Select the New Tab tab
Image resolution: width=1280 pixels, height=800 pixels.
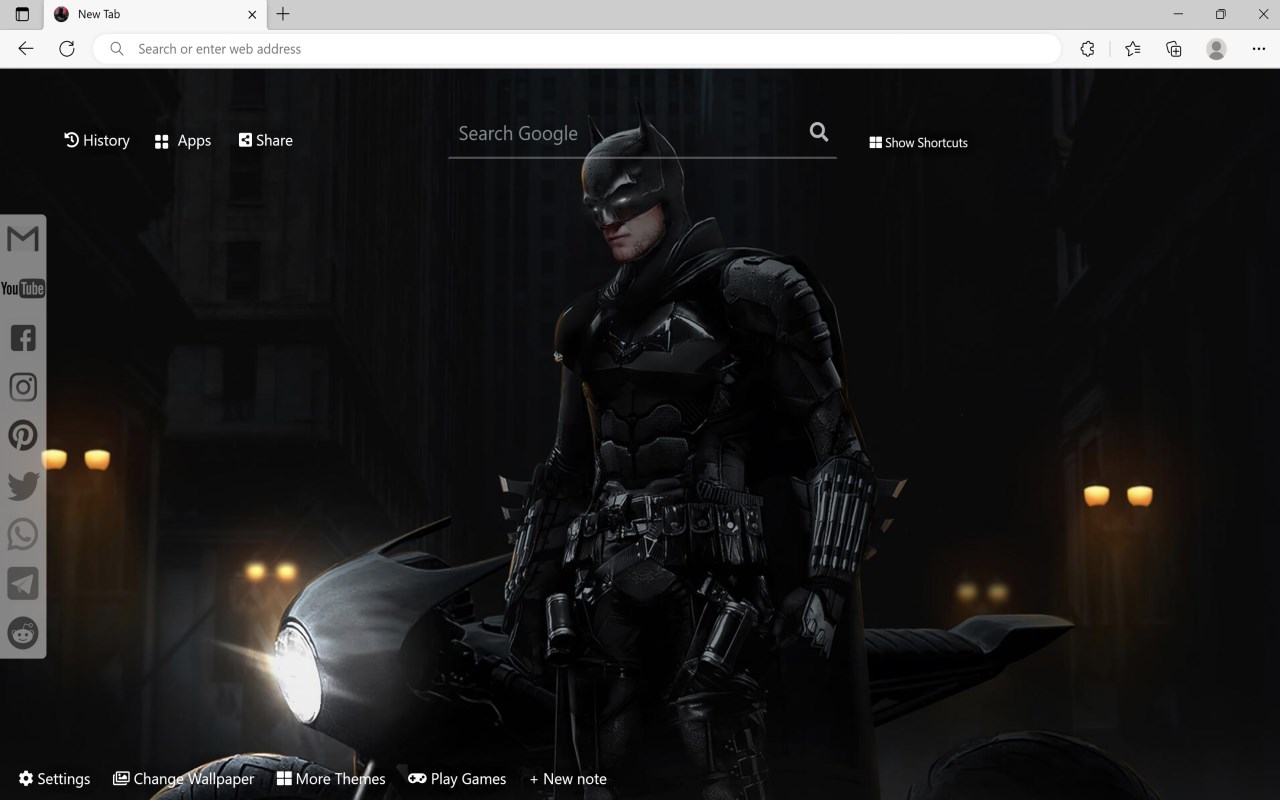click(x=155, y=14)
